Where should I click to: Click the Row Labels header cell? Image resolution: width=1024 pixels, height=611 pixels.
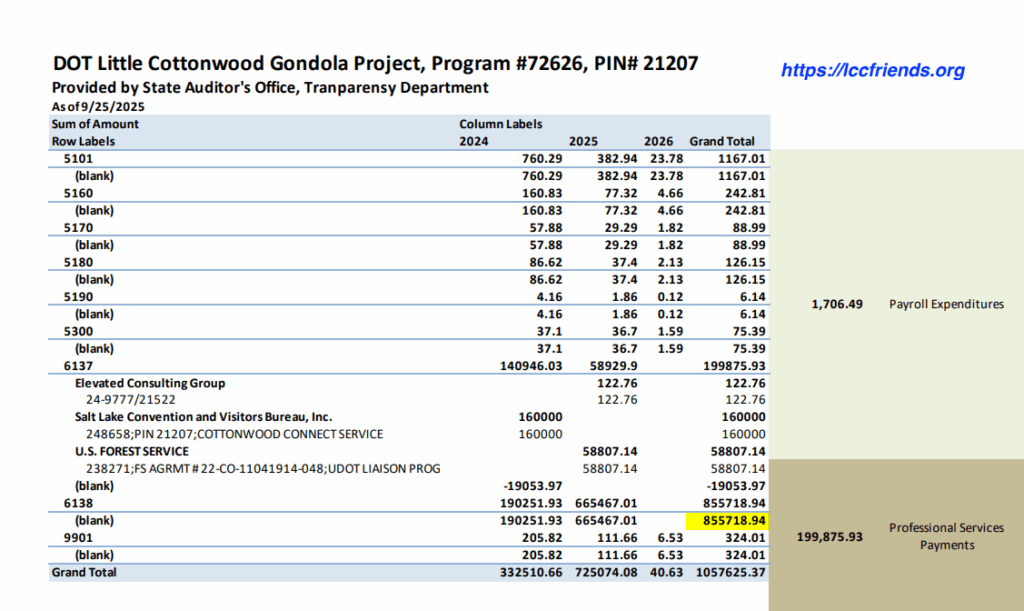pyautogui.click(x=83, y=142)
